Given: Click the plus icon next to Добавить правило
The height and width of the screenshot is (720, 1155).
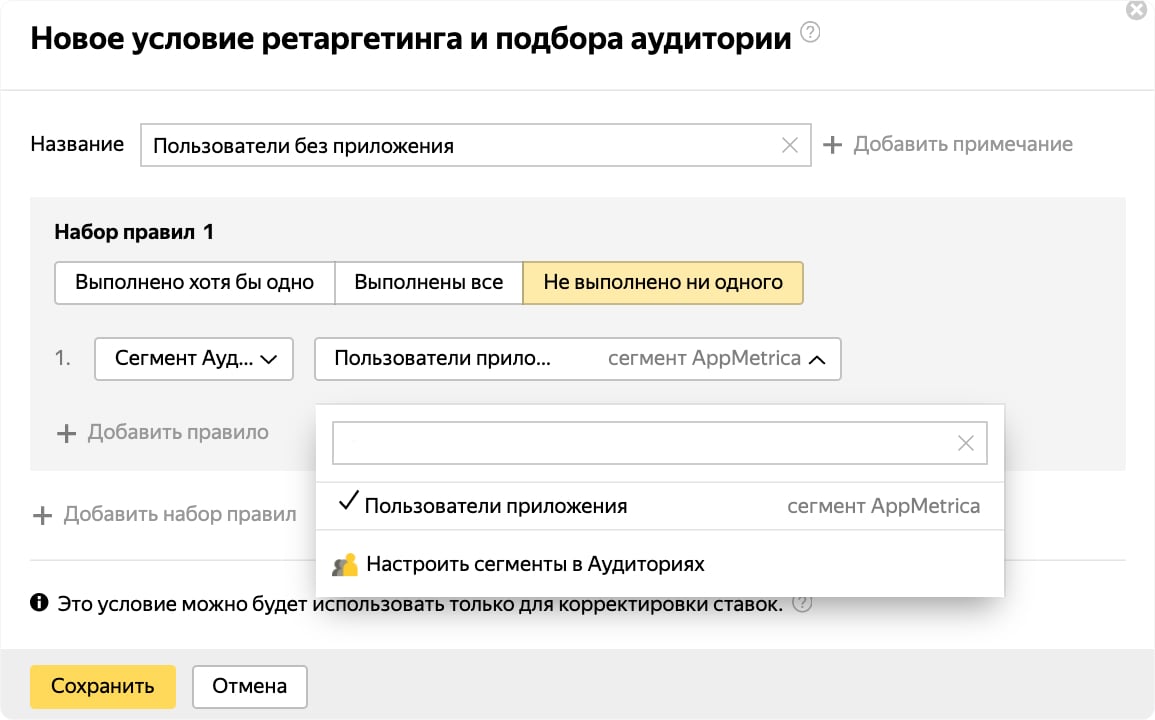Looking at the screenshot, I should (x=66, y=432).
